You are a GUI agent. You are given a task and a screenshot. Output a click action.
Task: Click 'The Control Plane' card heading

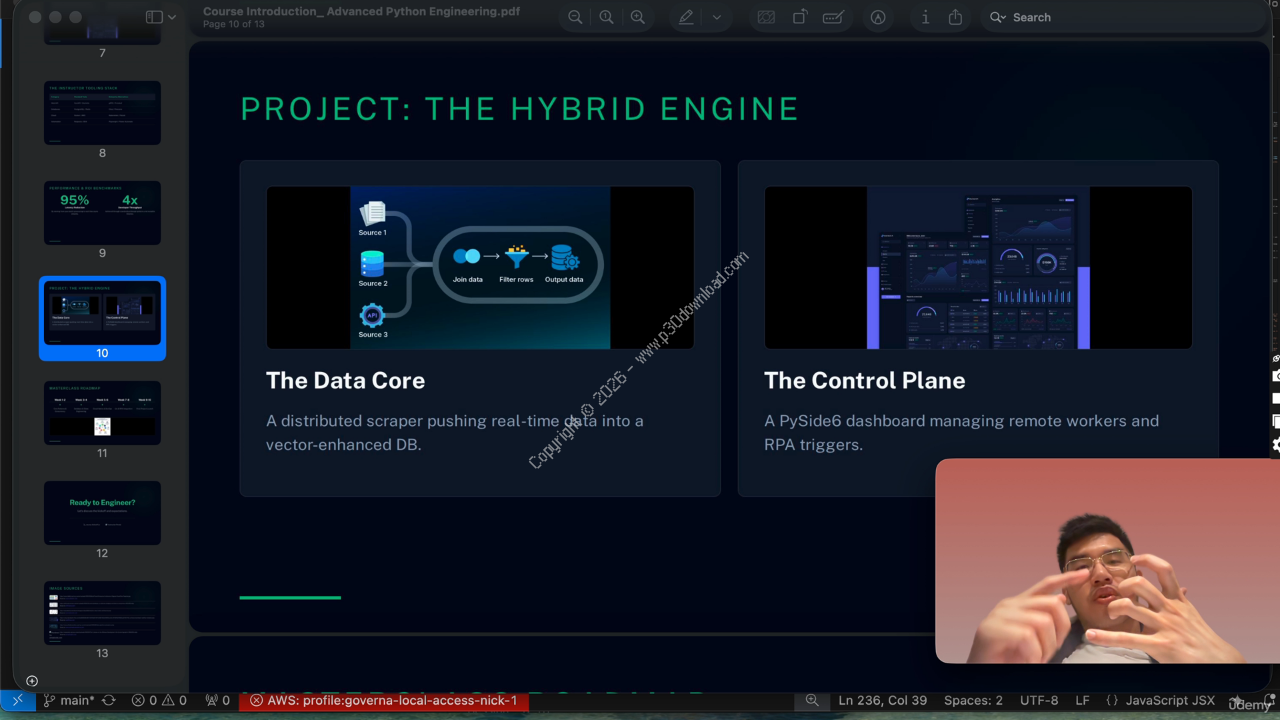pos(864,380)
